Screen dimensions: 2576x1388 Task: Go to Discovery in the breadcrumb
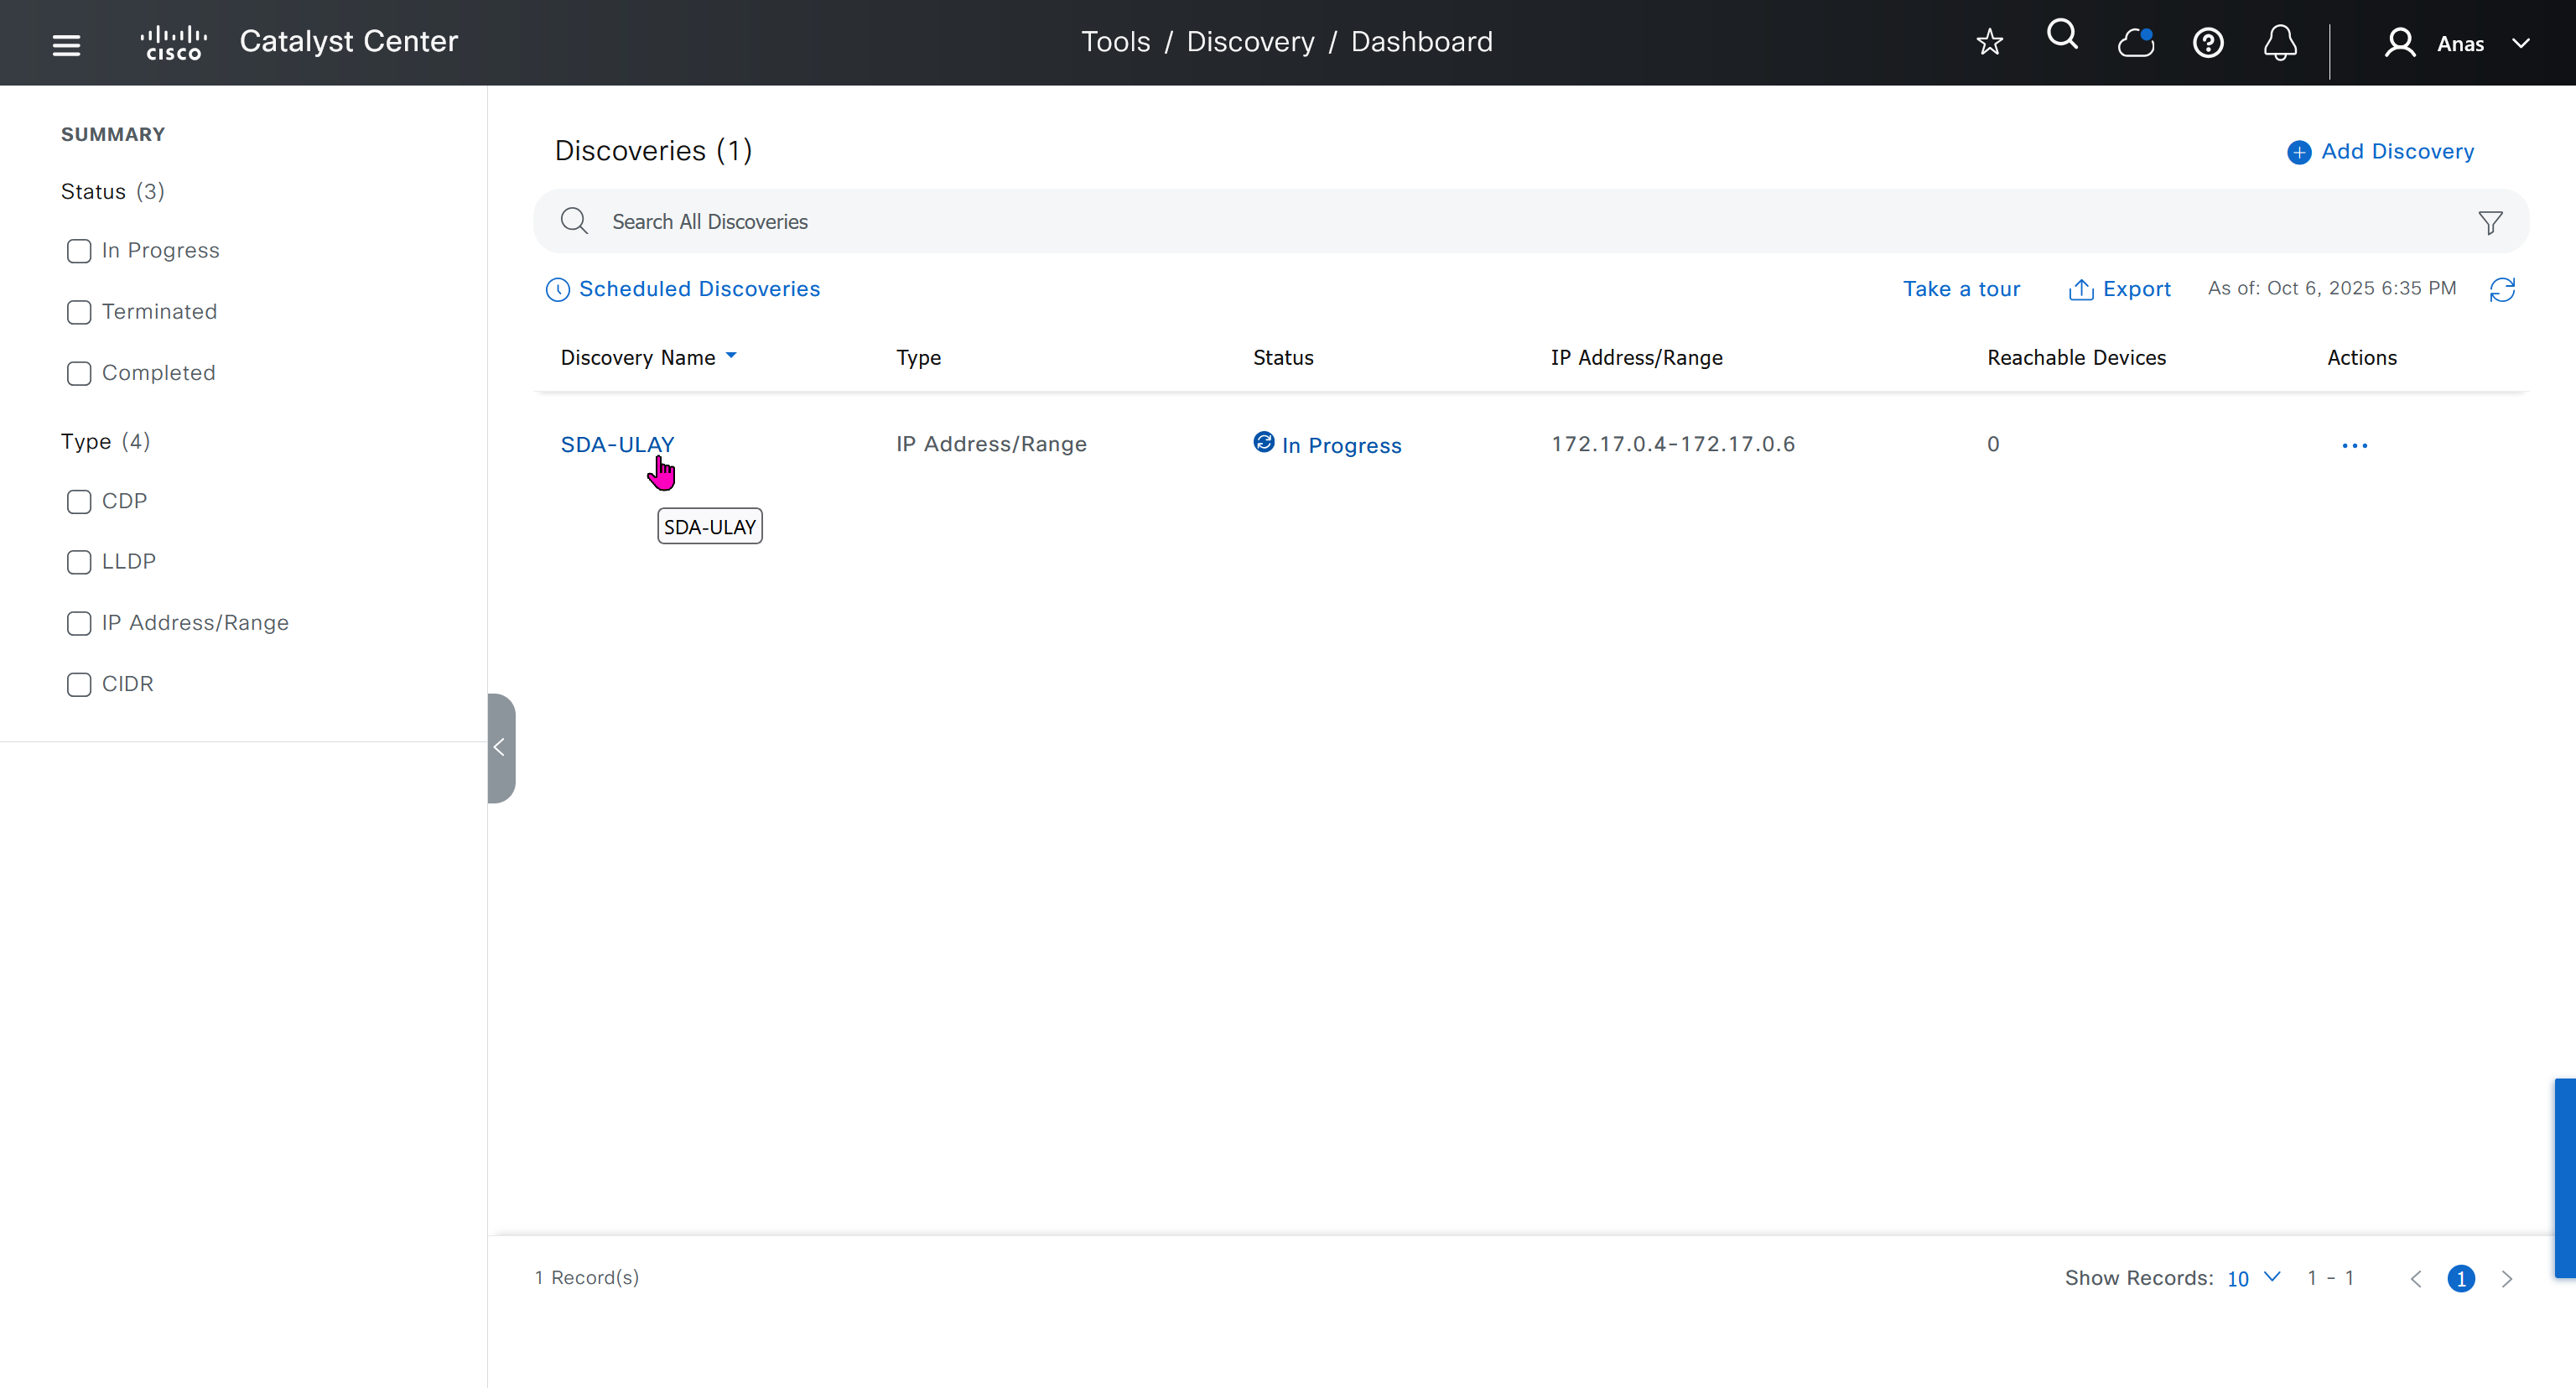click(x=1250, y=42)
